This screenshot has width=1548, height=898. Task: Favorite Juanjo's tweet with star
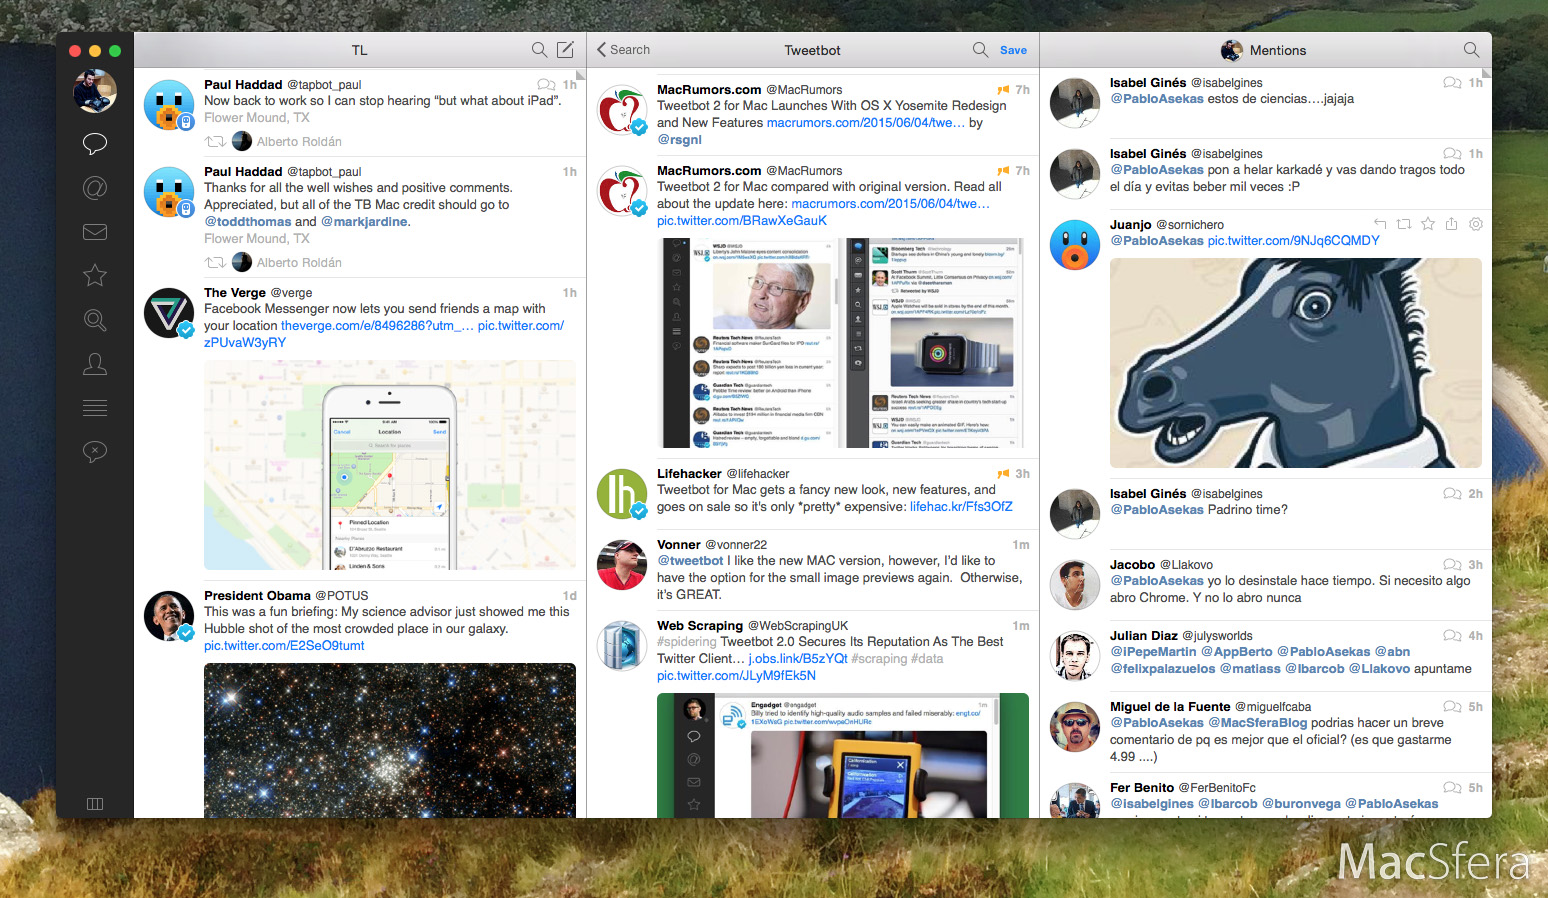(1428, 224)
